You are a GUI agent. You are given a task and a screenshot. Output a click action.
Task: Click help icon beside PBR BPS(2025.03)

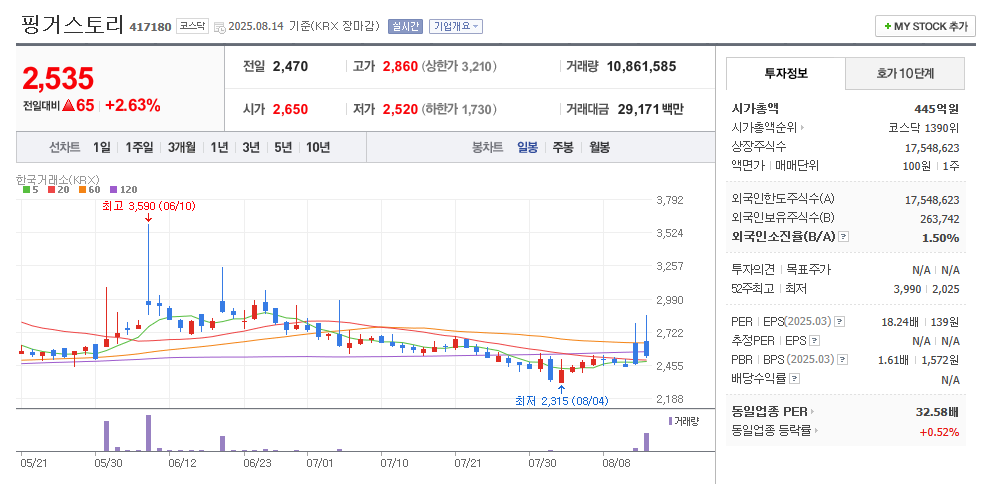pyautogui.click(x=842, y=360)
